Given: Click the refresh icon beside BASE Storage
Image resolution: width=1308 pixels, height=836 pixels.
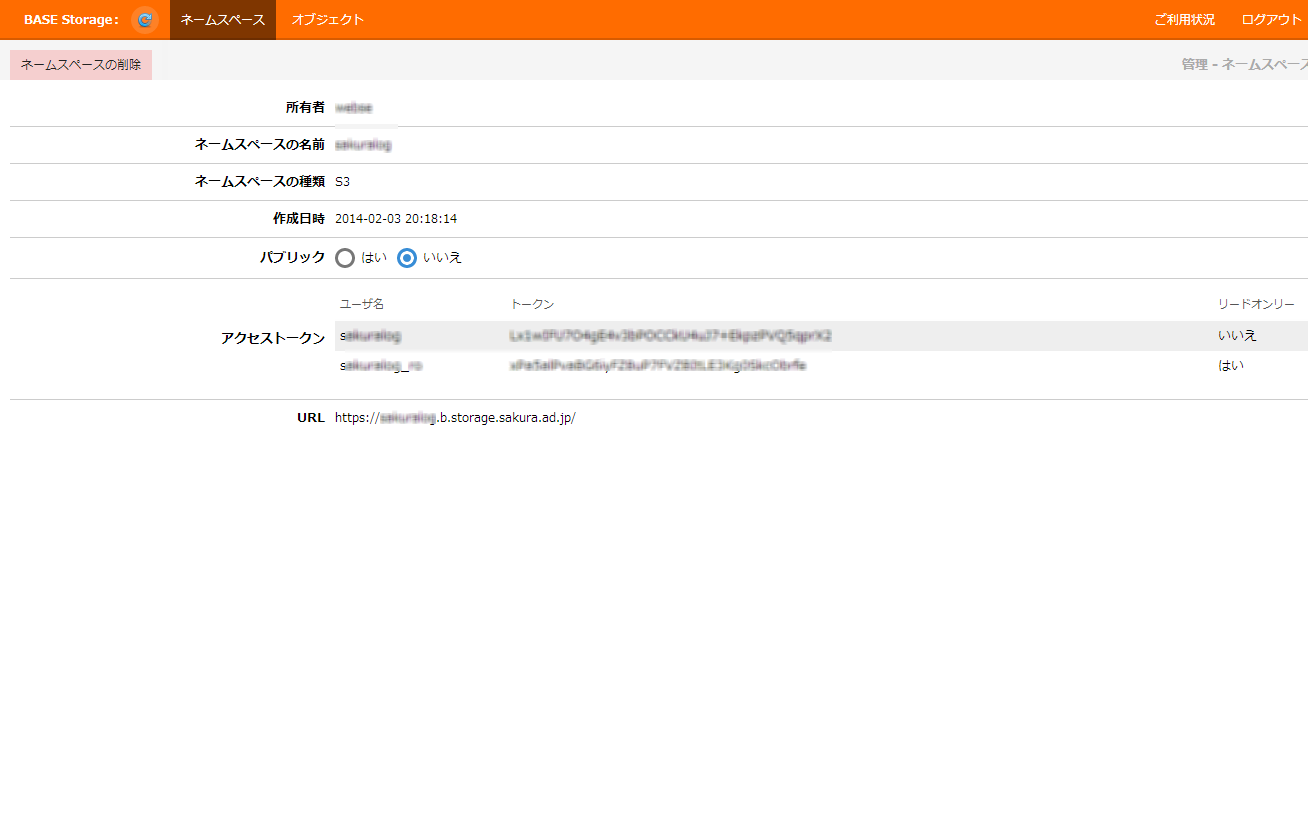Looking at the screenshot, I should [x=145, y=20].
